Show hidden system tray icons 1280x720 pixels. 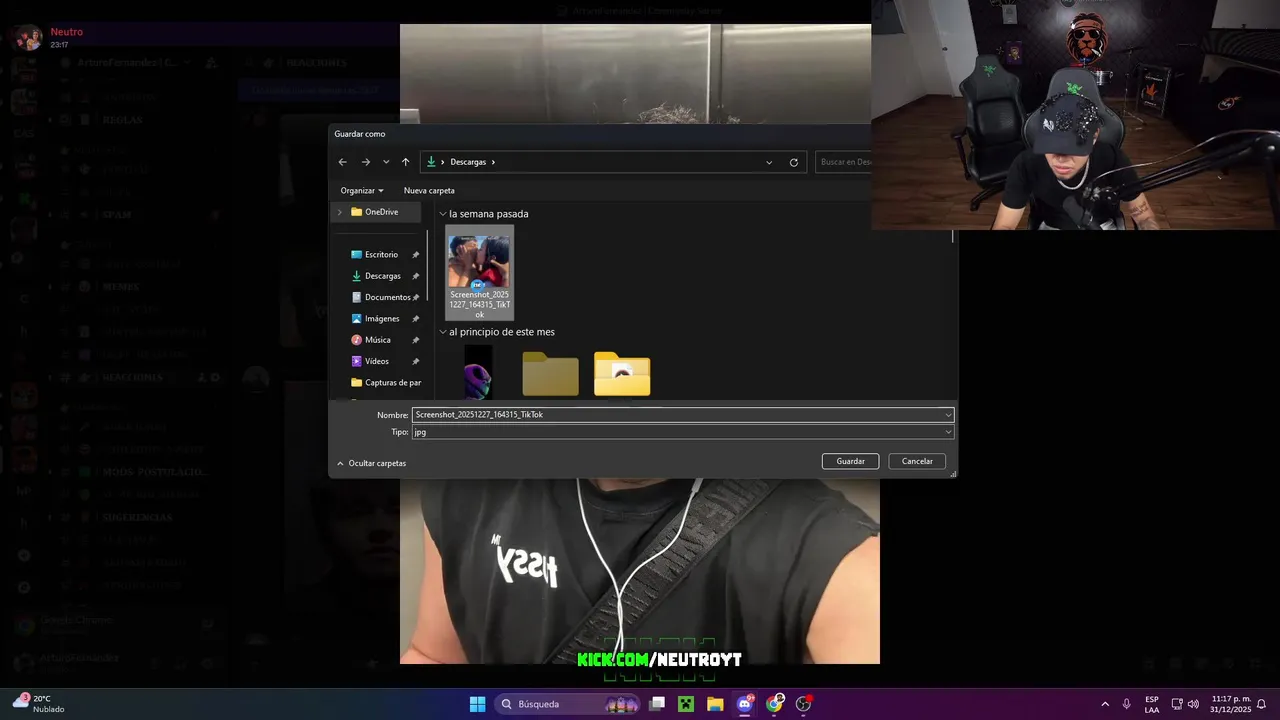(x=1105, y=704)
